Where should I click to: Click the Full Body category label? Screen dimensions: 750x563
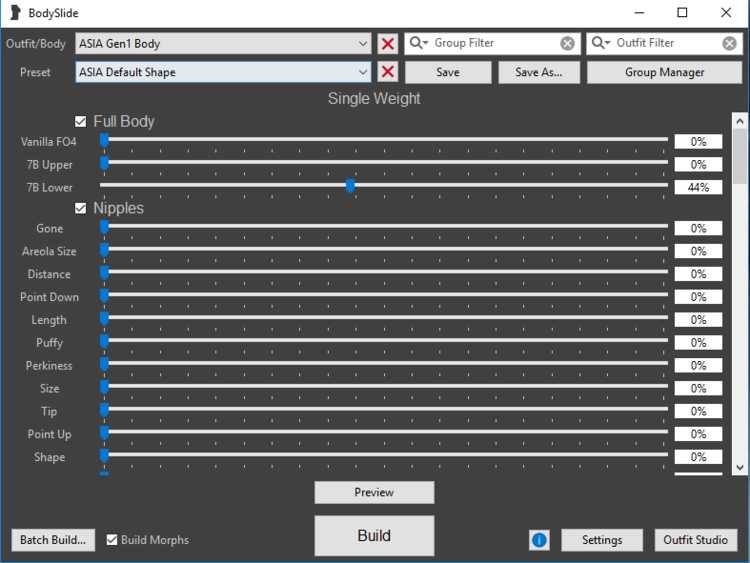point(124,121)
